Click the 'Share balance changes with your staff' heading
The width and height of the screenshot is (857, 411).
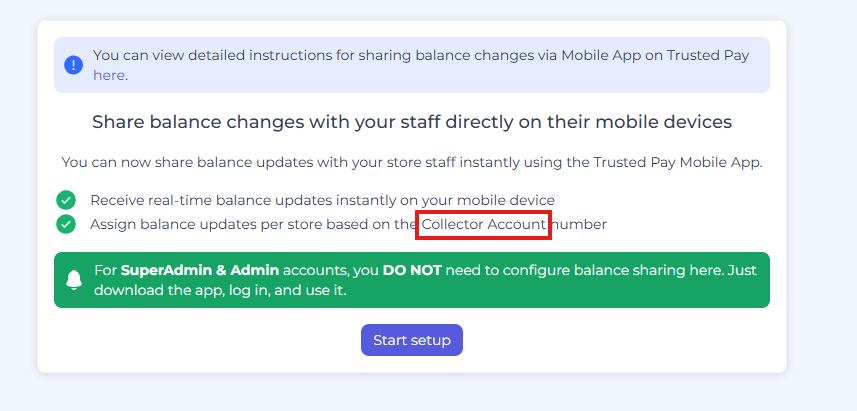pyautogui.click(x=411, y=122)
